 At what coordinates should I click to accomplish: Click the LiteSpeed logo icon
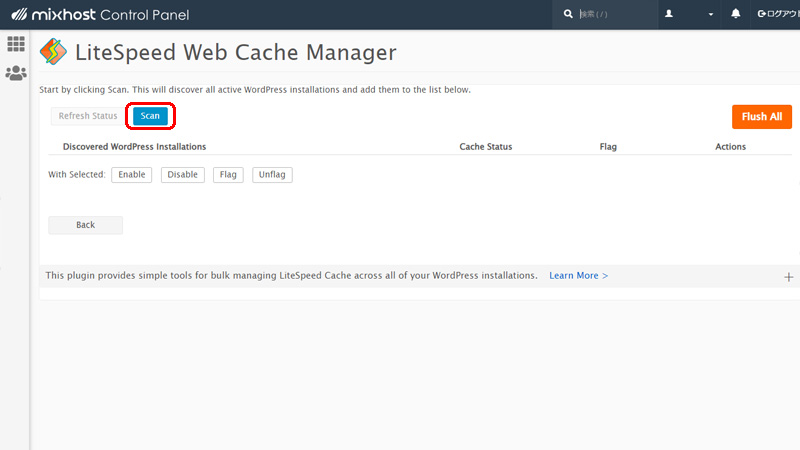tap(53, 52)
